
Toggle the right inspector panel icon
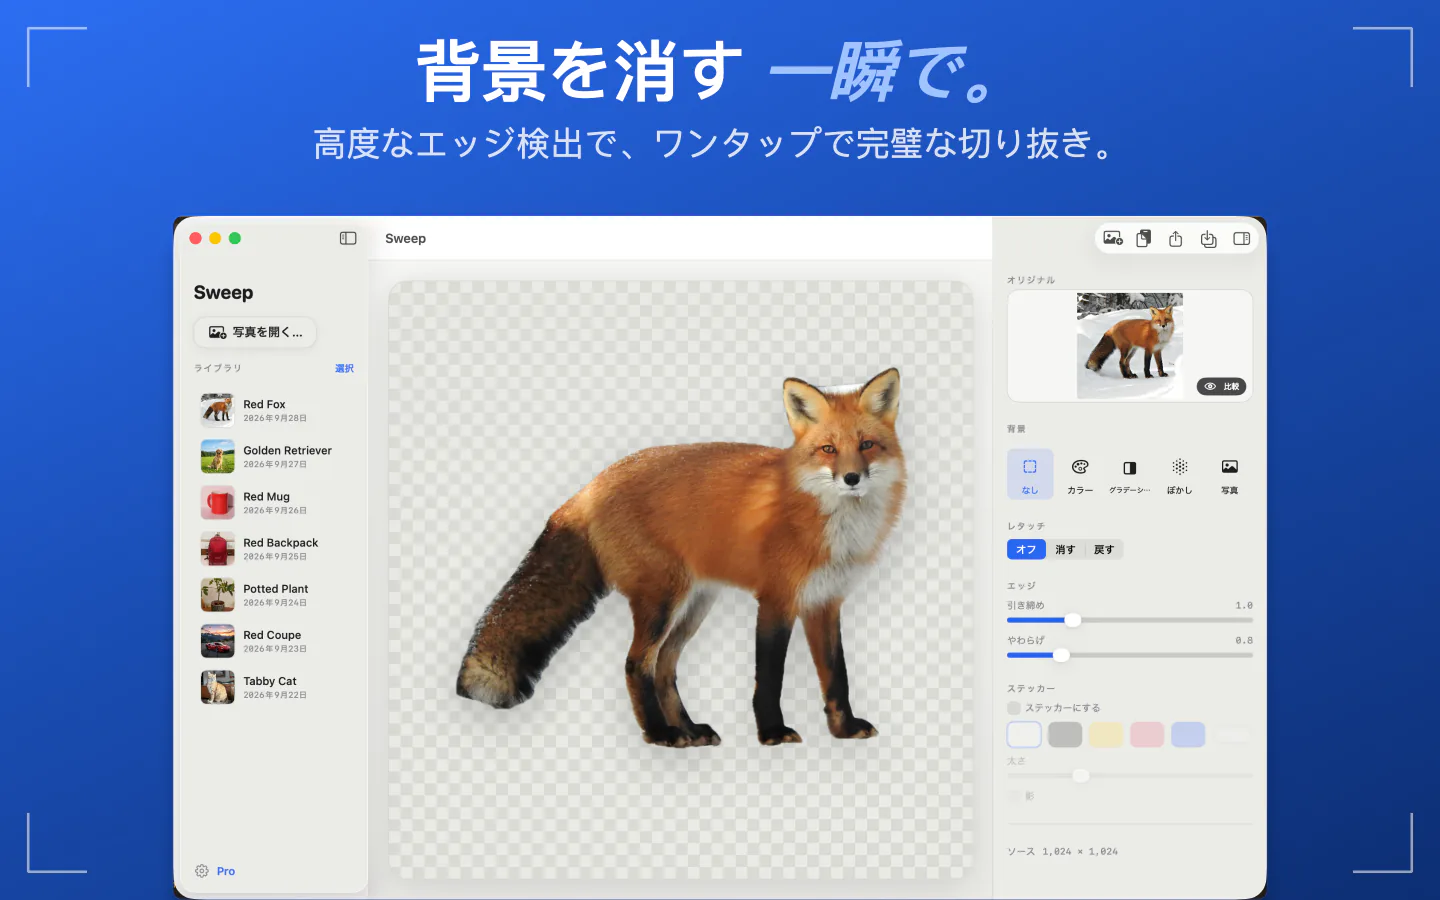pyautogui.click(x=1242, y=238)
